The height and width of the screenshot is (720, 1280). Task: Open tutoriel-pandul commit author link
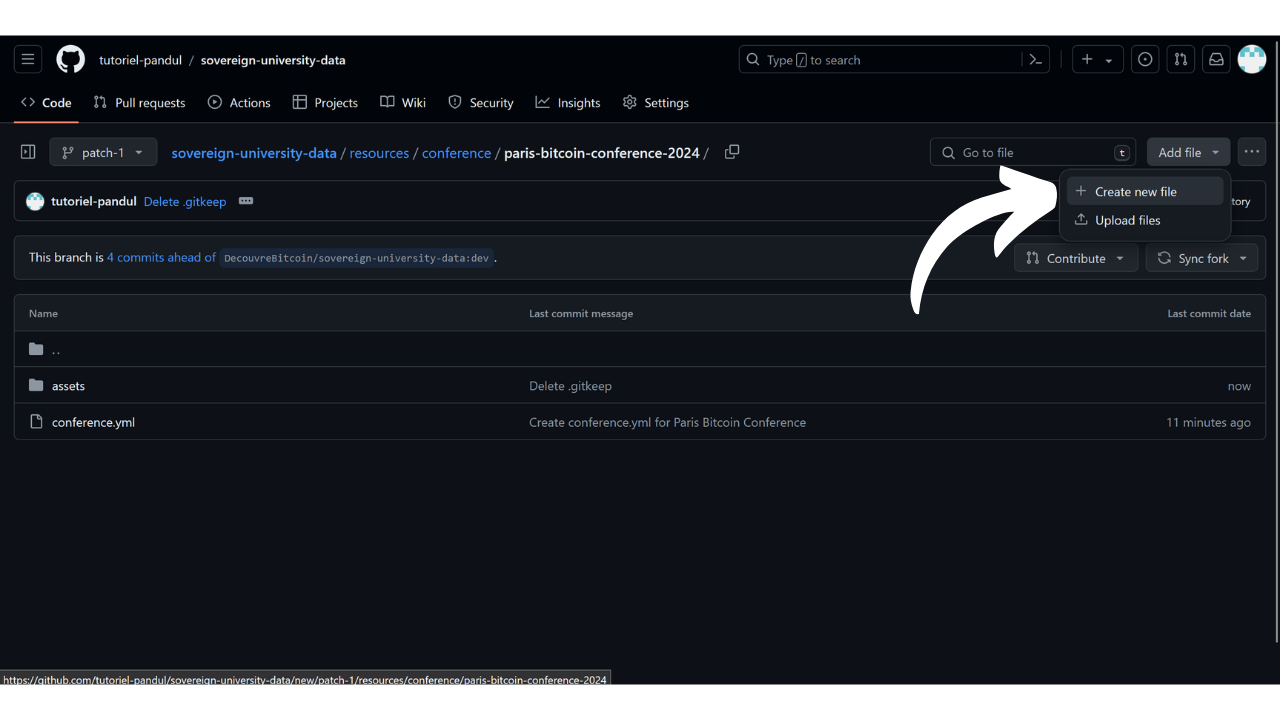[94, 201]
